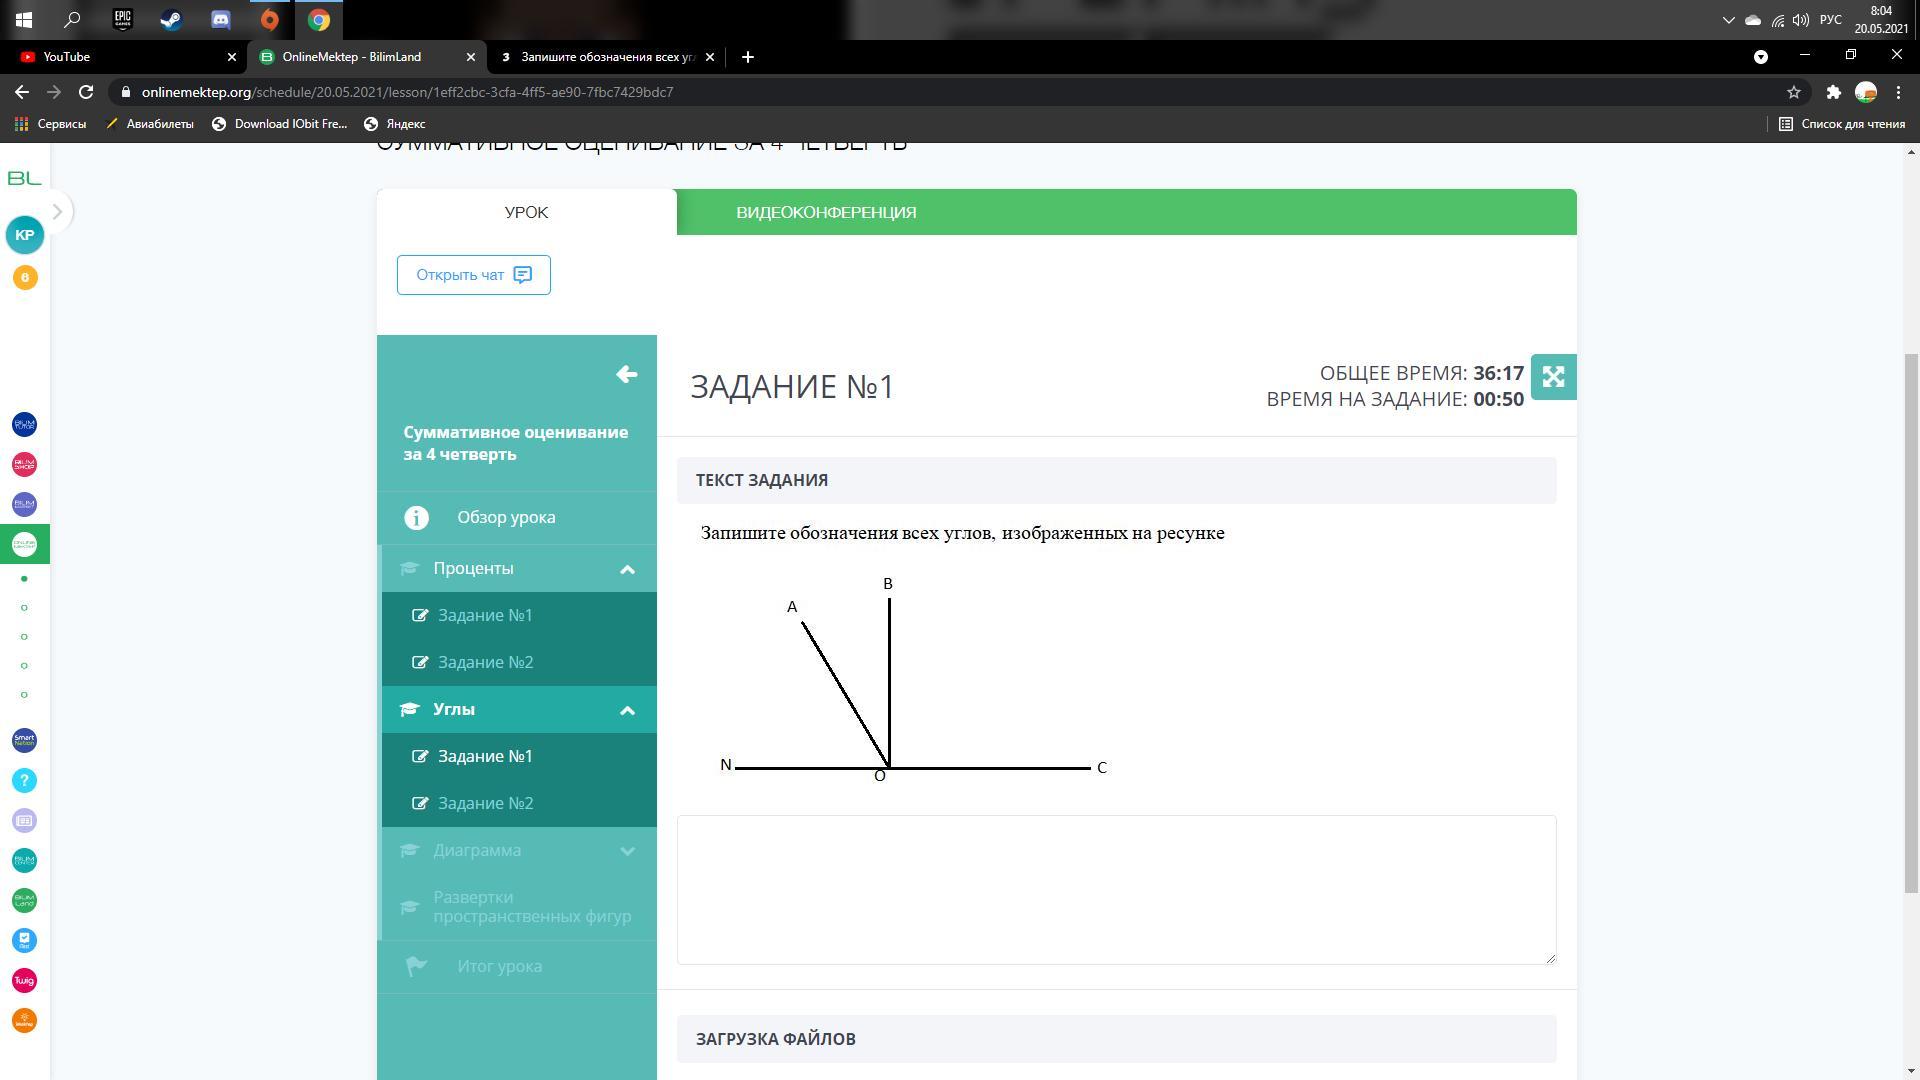
Task: Bookmark this page with the star icon
Action: (1794, 92)
